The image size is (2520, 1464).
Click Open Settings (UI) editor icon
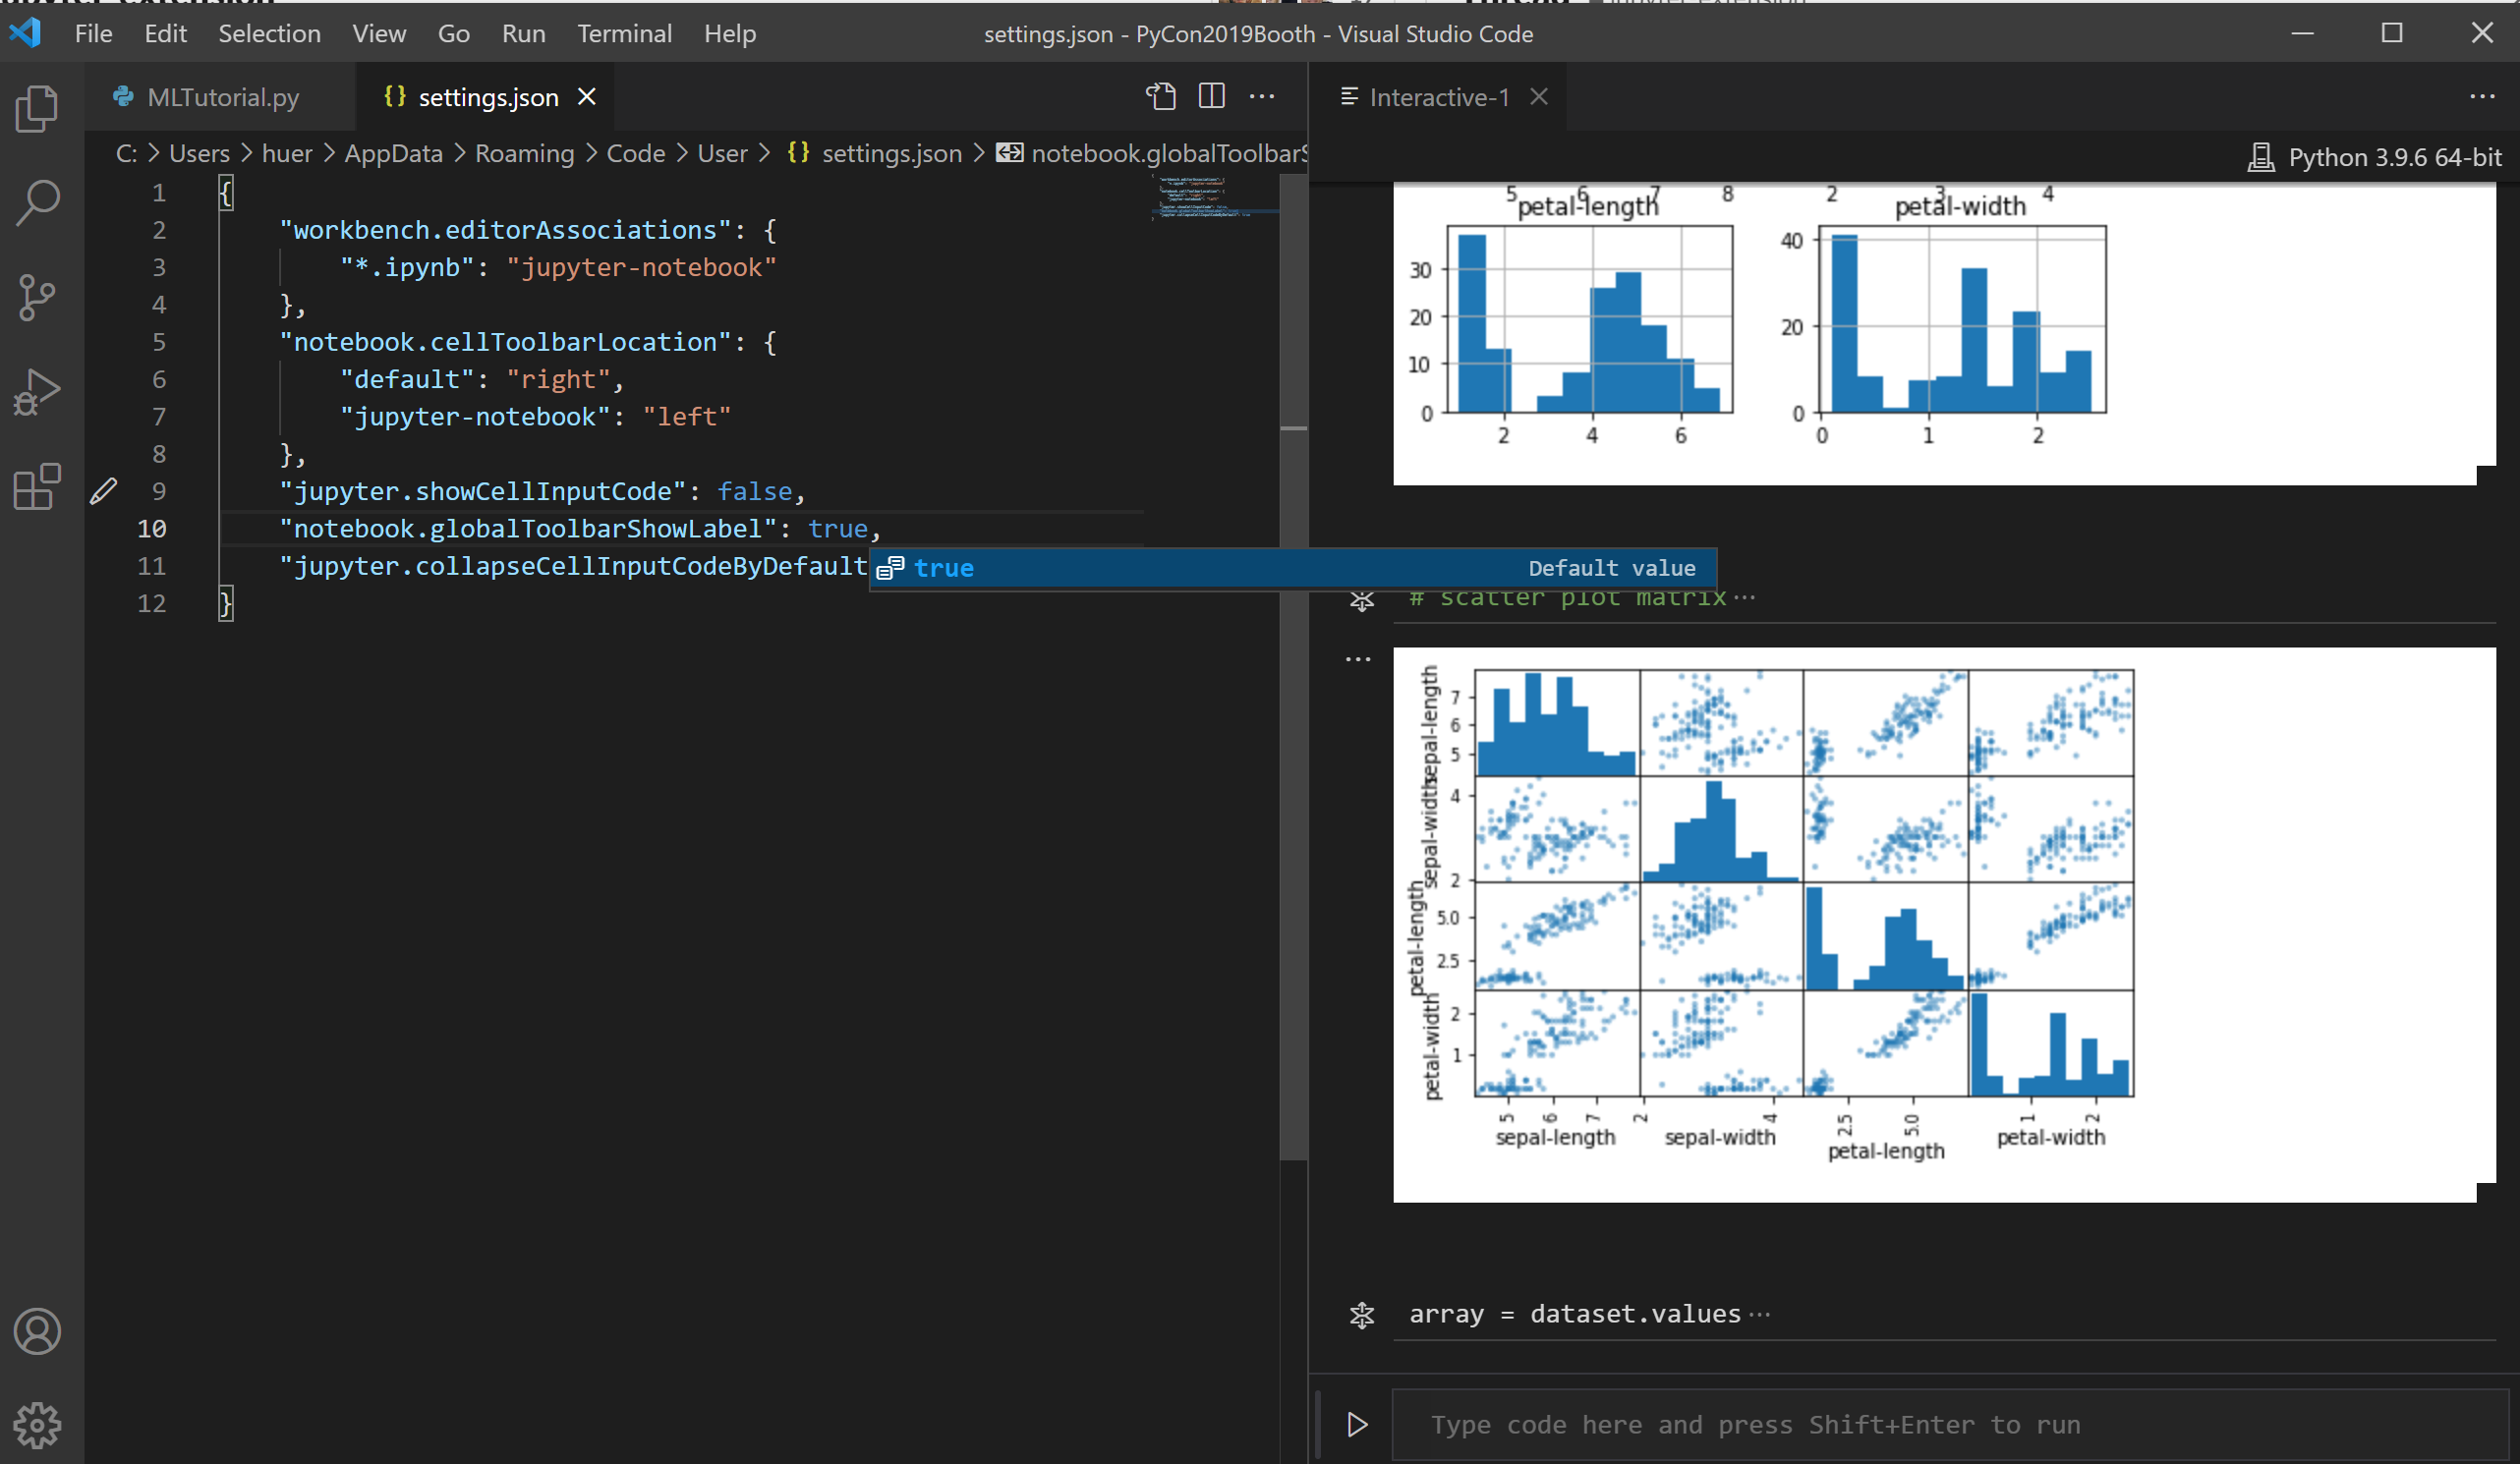(x=1160, y=96)
